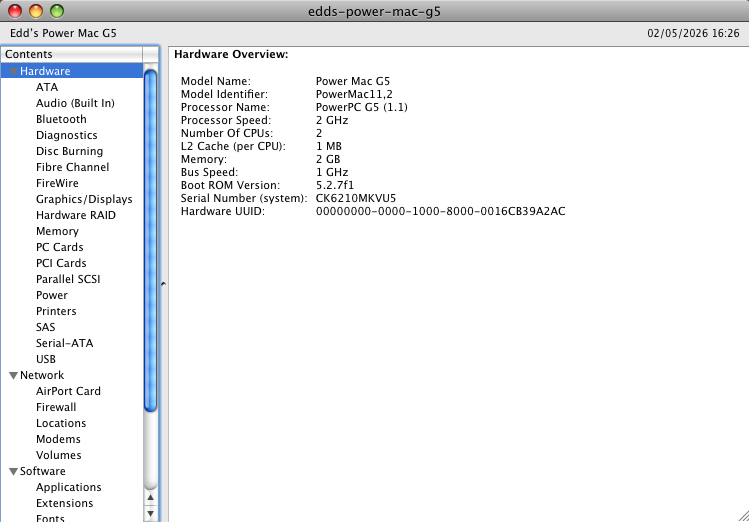Open AirPort Card details

point(68,391)
